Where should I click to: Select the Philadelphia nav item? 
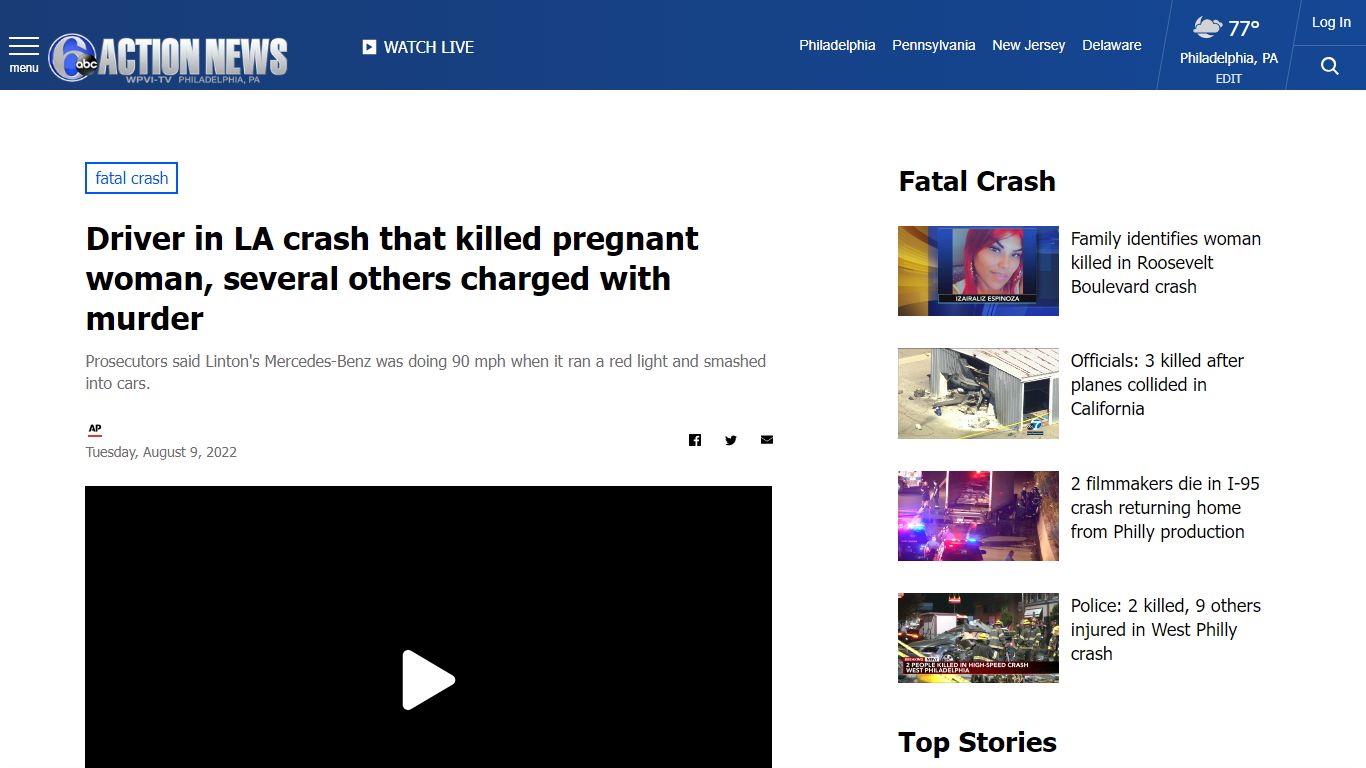point(837,45)
